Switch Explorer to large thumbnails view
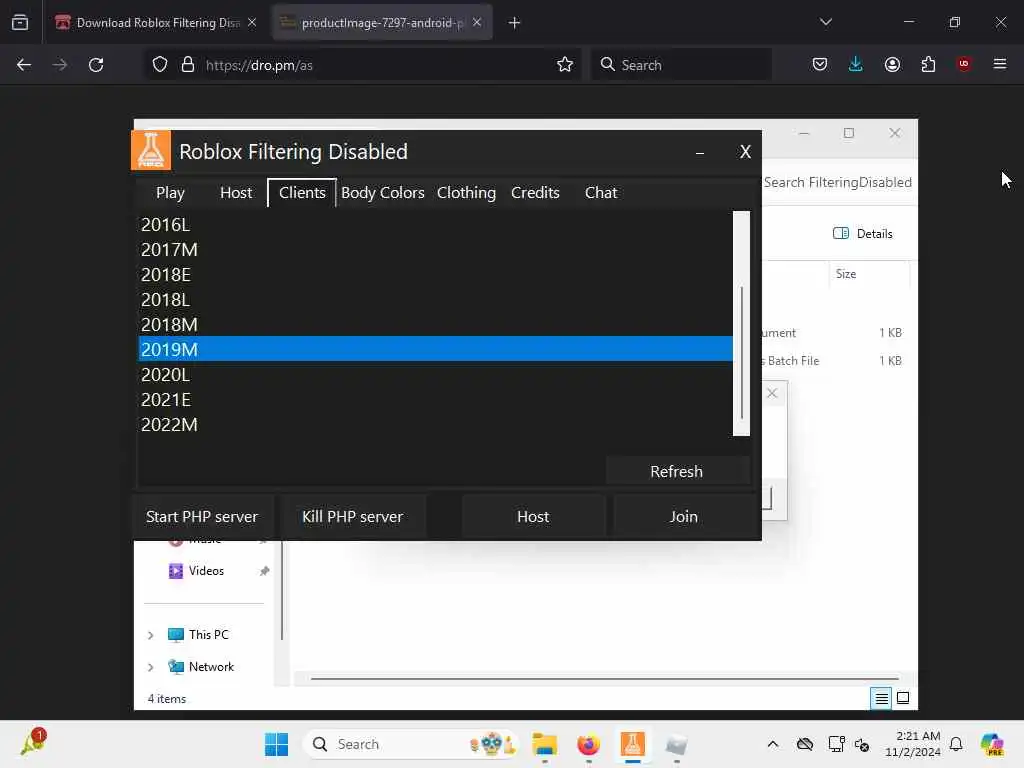Screen dimensions: 1024x768 (x=903, y=699)
